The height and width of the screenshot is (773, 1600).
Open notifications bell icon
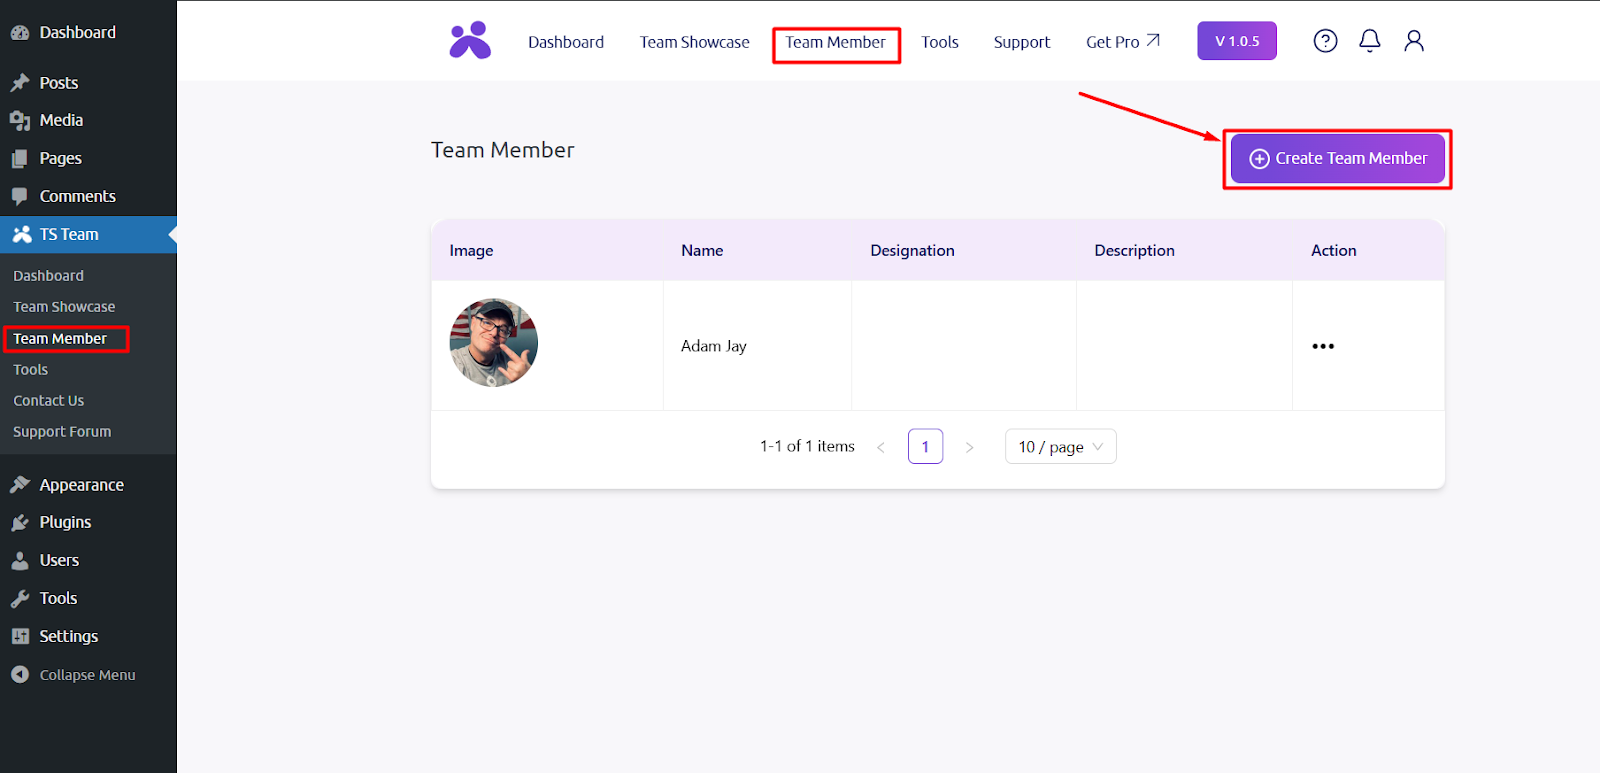coord(1369,41)
